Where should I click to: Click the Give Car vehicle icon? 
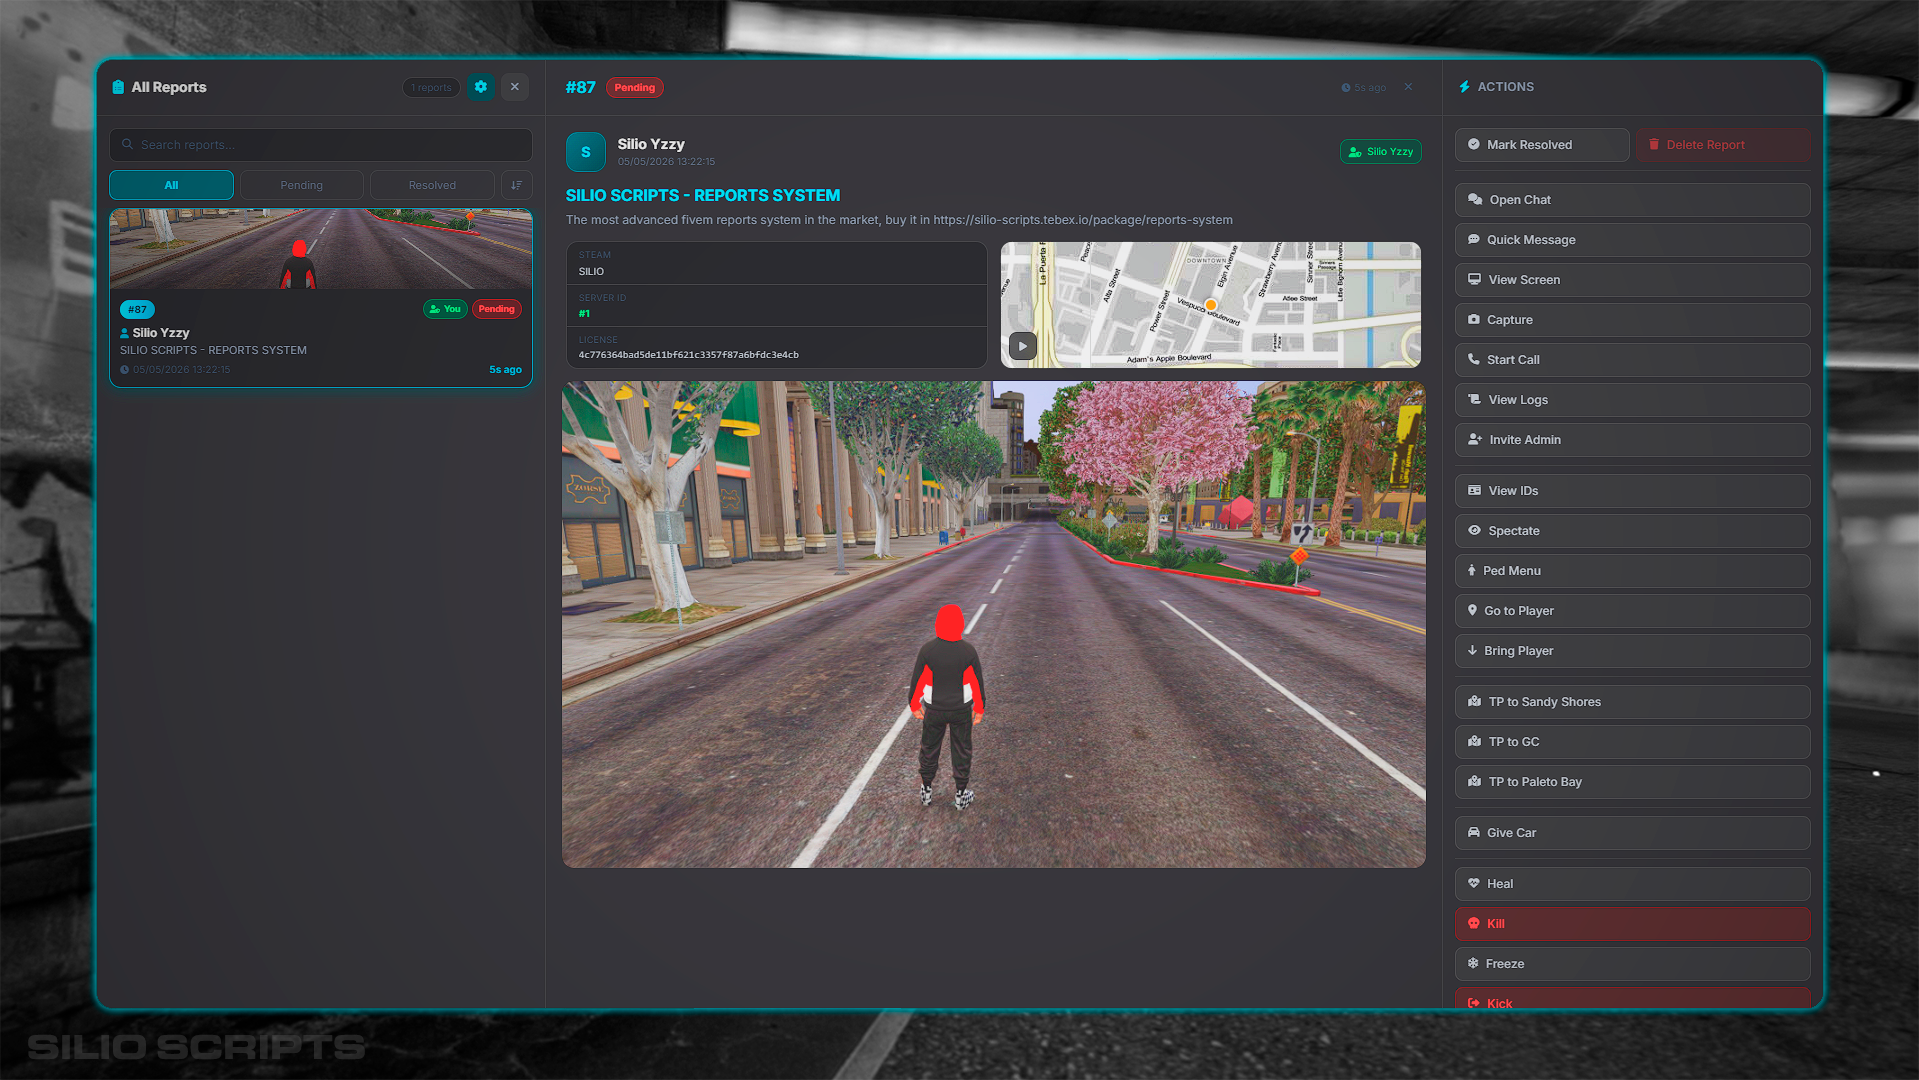tap(1474, 833)
